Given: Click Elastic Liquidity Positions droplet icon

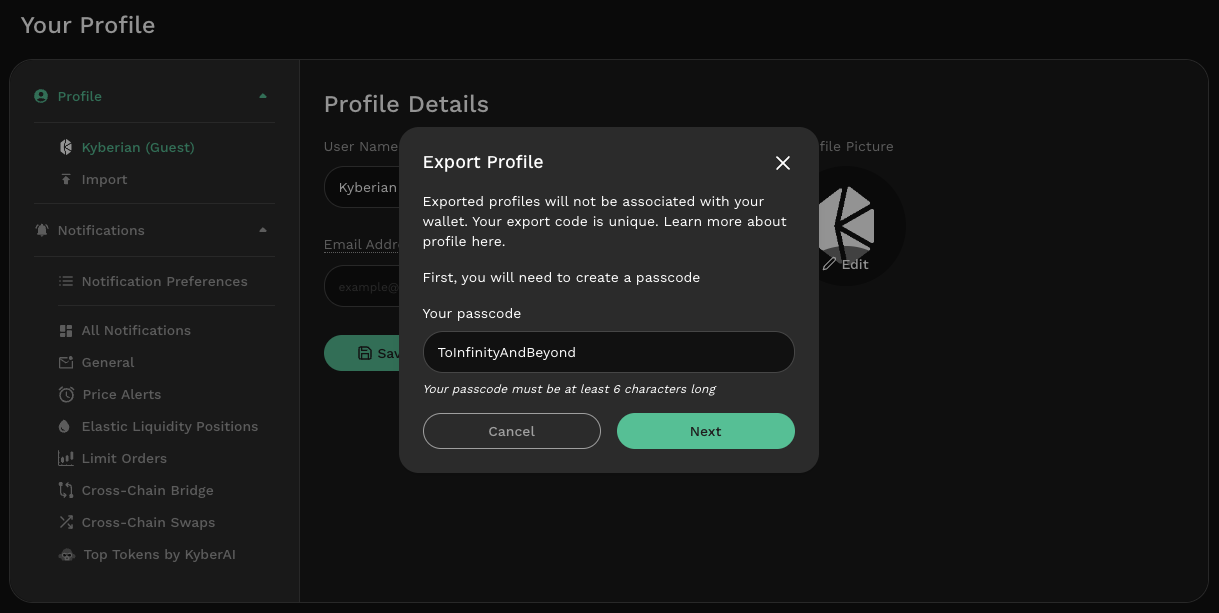Looking at the screenshot, I should coord(66,426).
